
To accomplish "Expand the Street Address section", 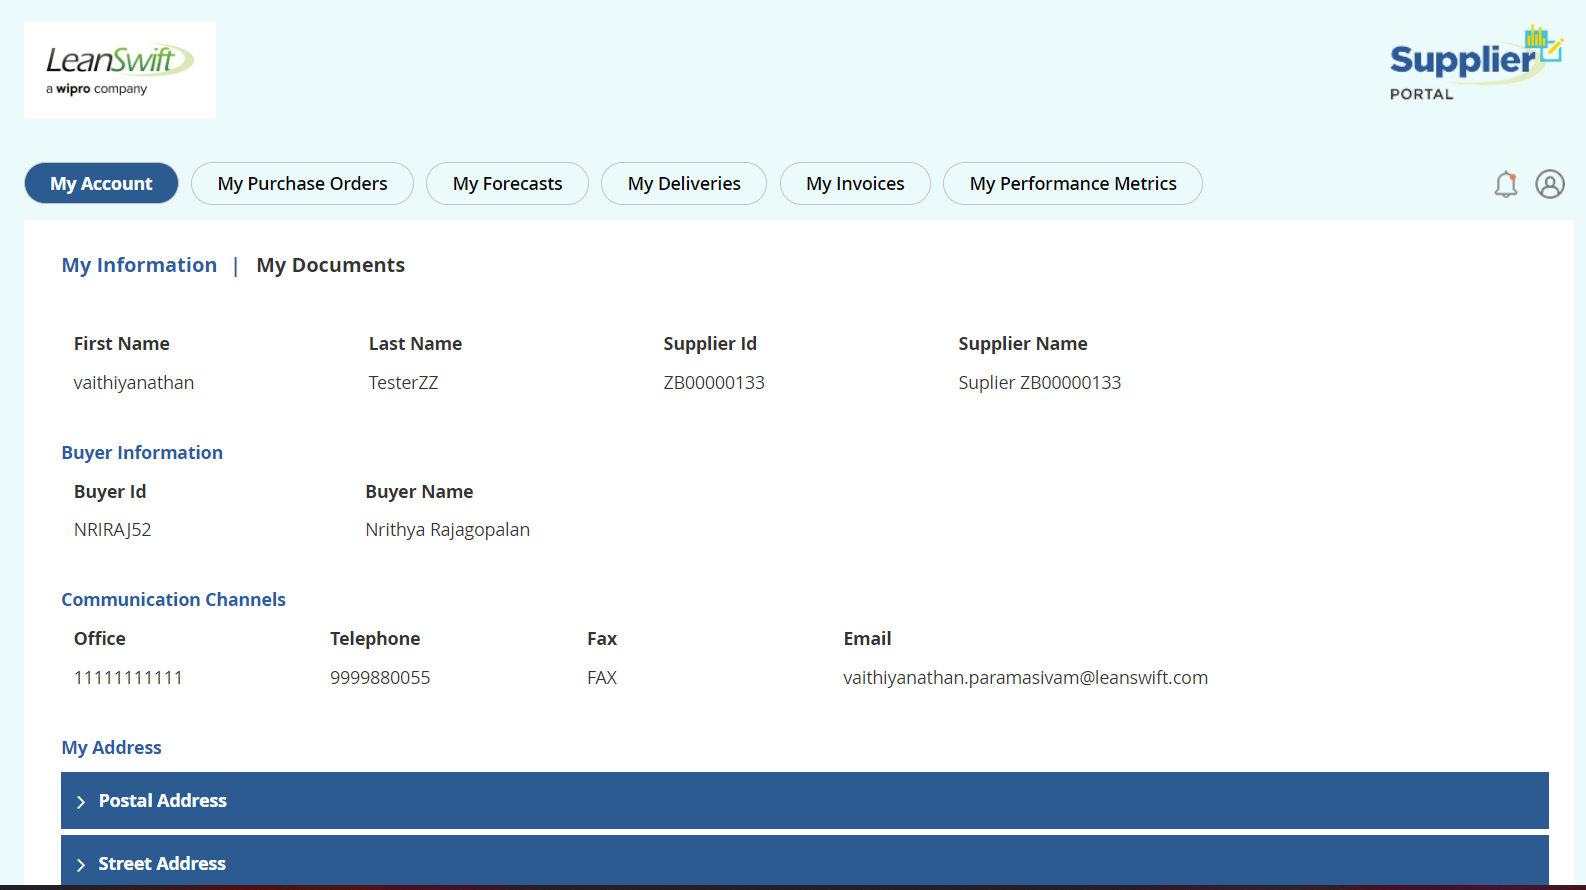I will click(x=805, y=861).
